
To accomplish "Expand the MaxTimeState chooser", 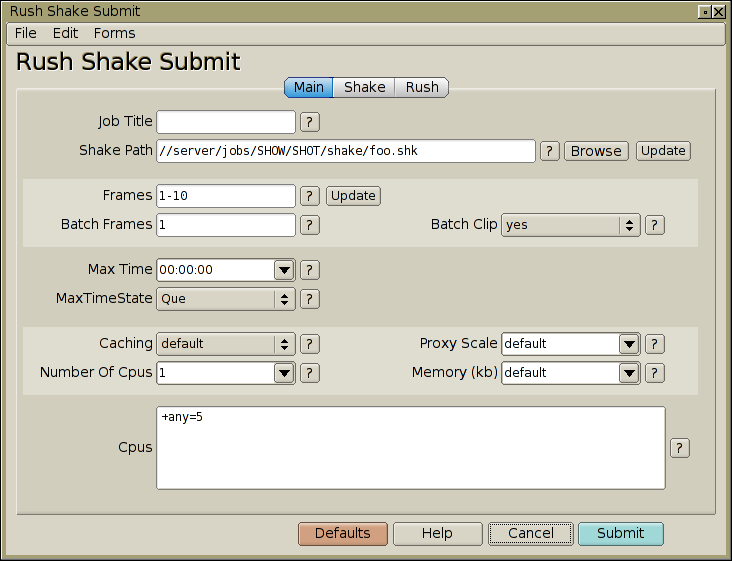I will click(x=225, y=299).
